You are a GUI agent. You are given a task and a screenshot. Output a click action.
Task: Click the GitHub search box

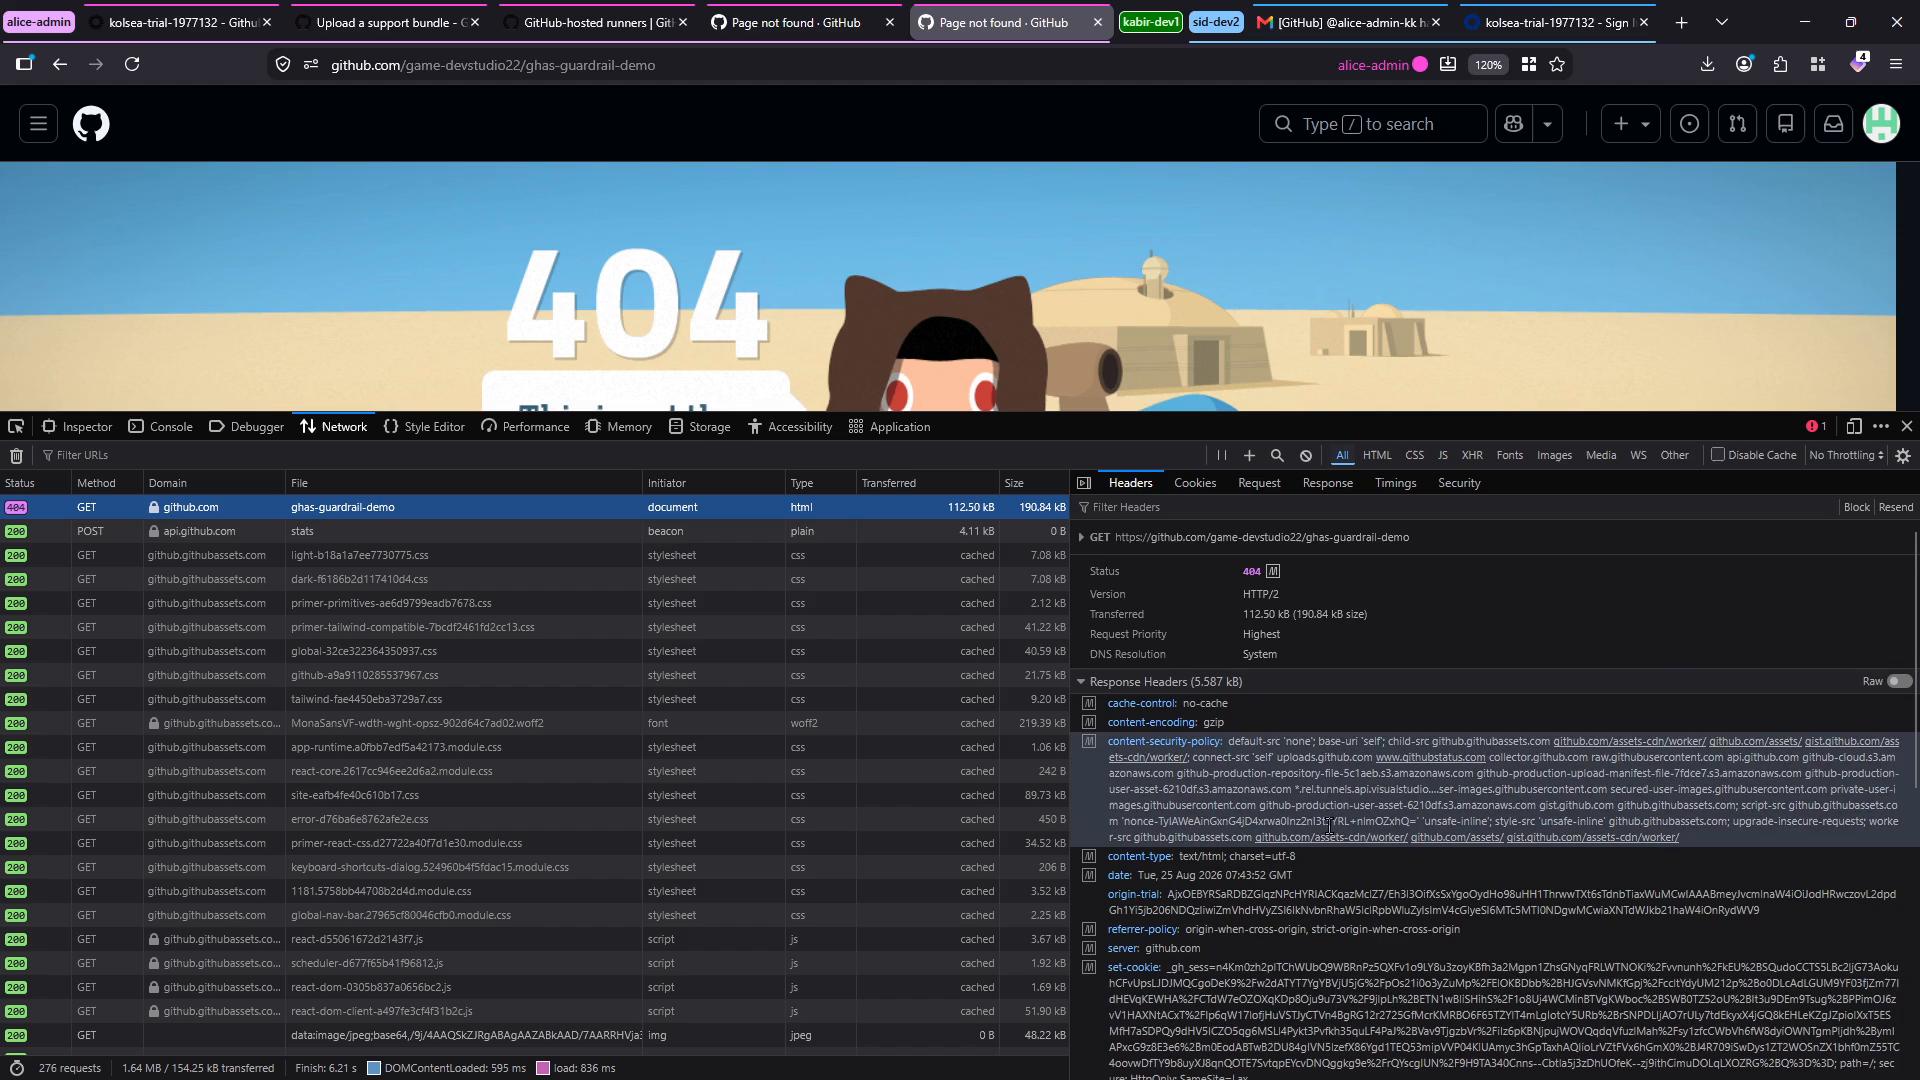[1372, 124]
